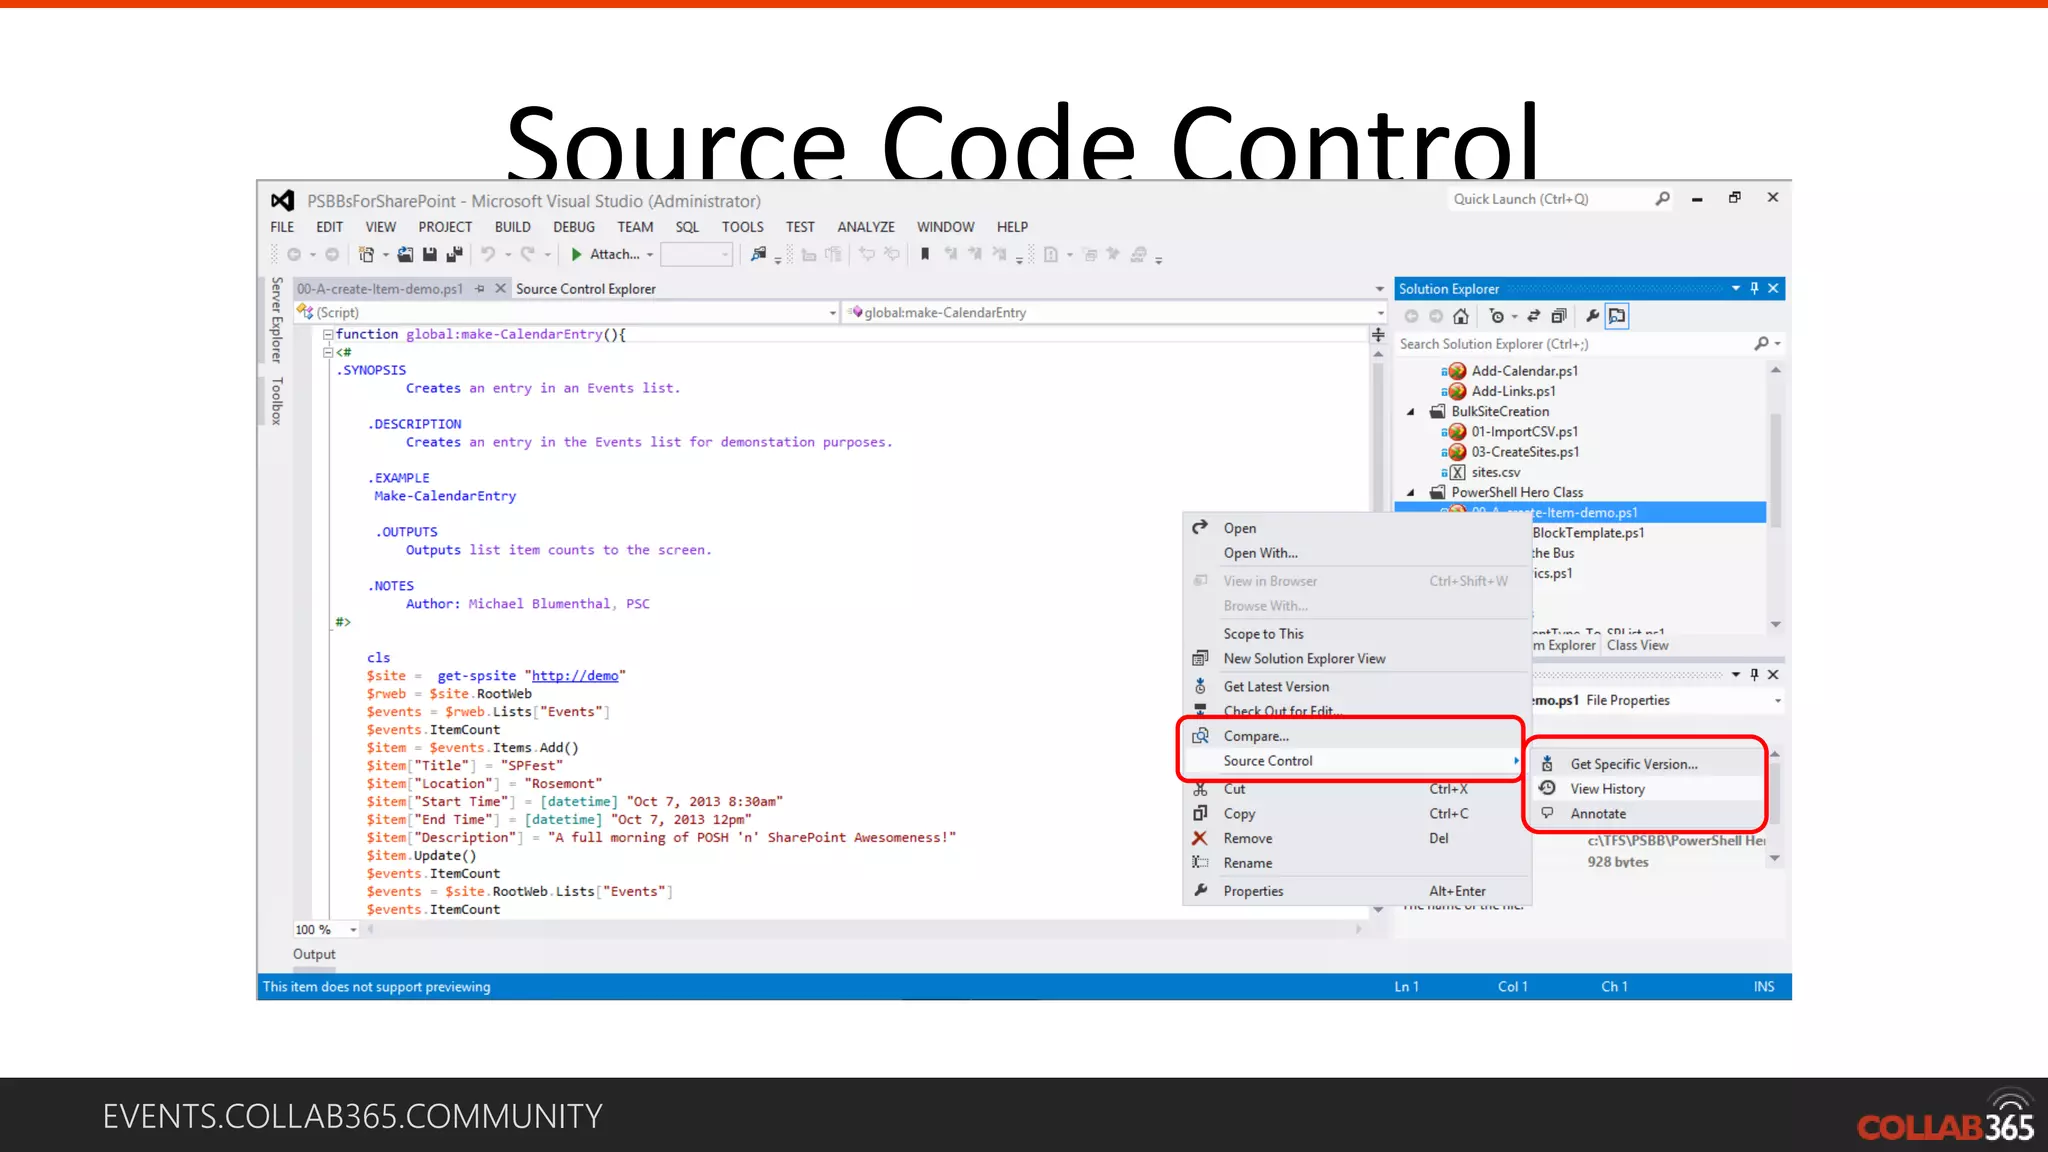Click the split editor icon above the scrollbar
The height and width of the screenshot is (1152, 2048).
[x=1378, y=335]
